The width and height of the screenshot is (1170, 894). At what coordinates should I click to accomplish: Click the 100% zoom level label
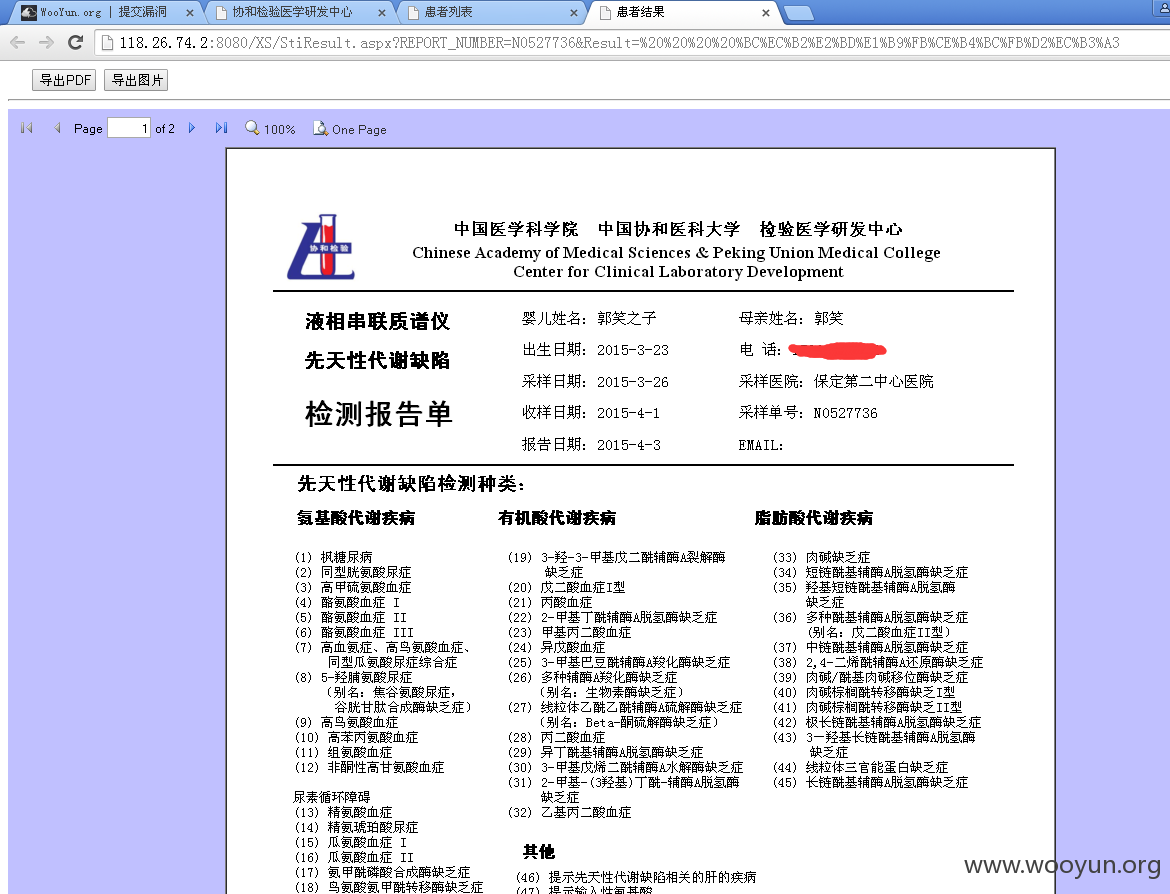point(280,129)
